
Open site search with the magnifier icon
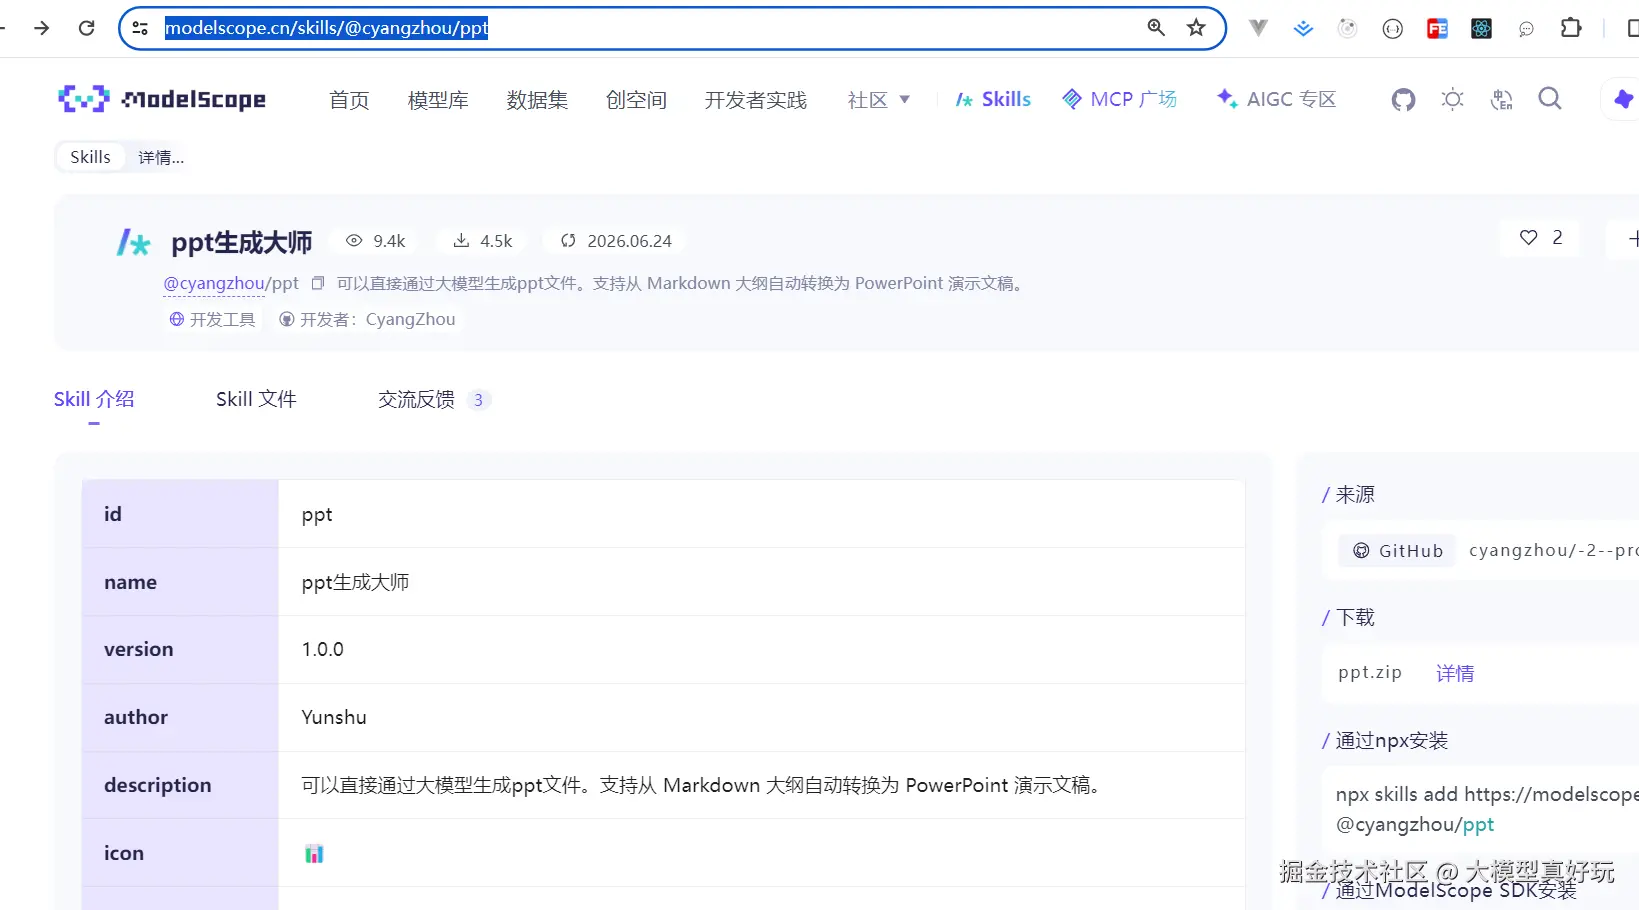1550,98
